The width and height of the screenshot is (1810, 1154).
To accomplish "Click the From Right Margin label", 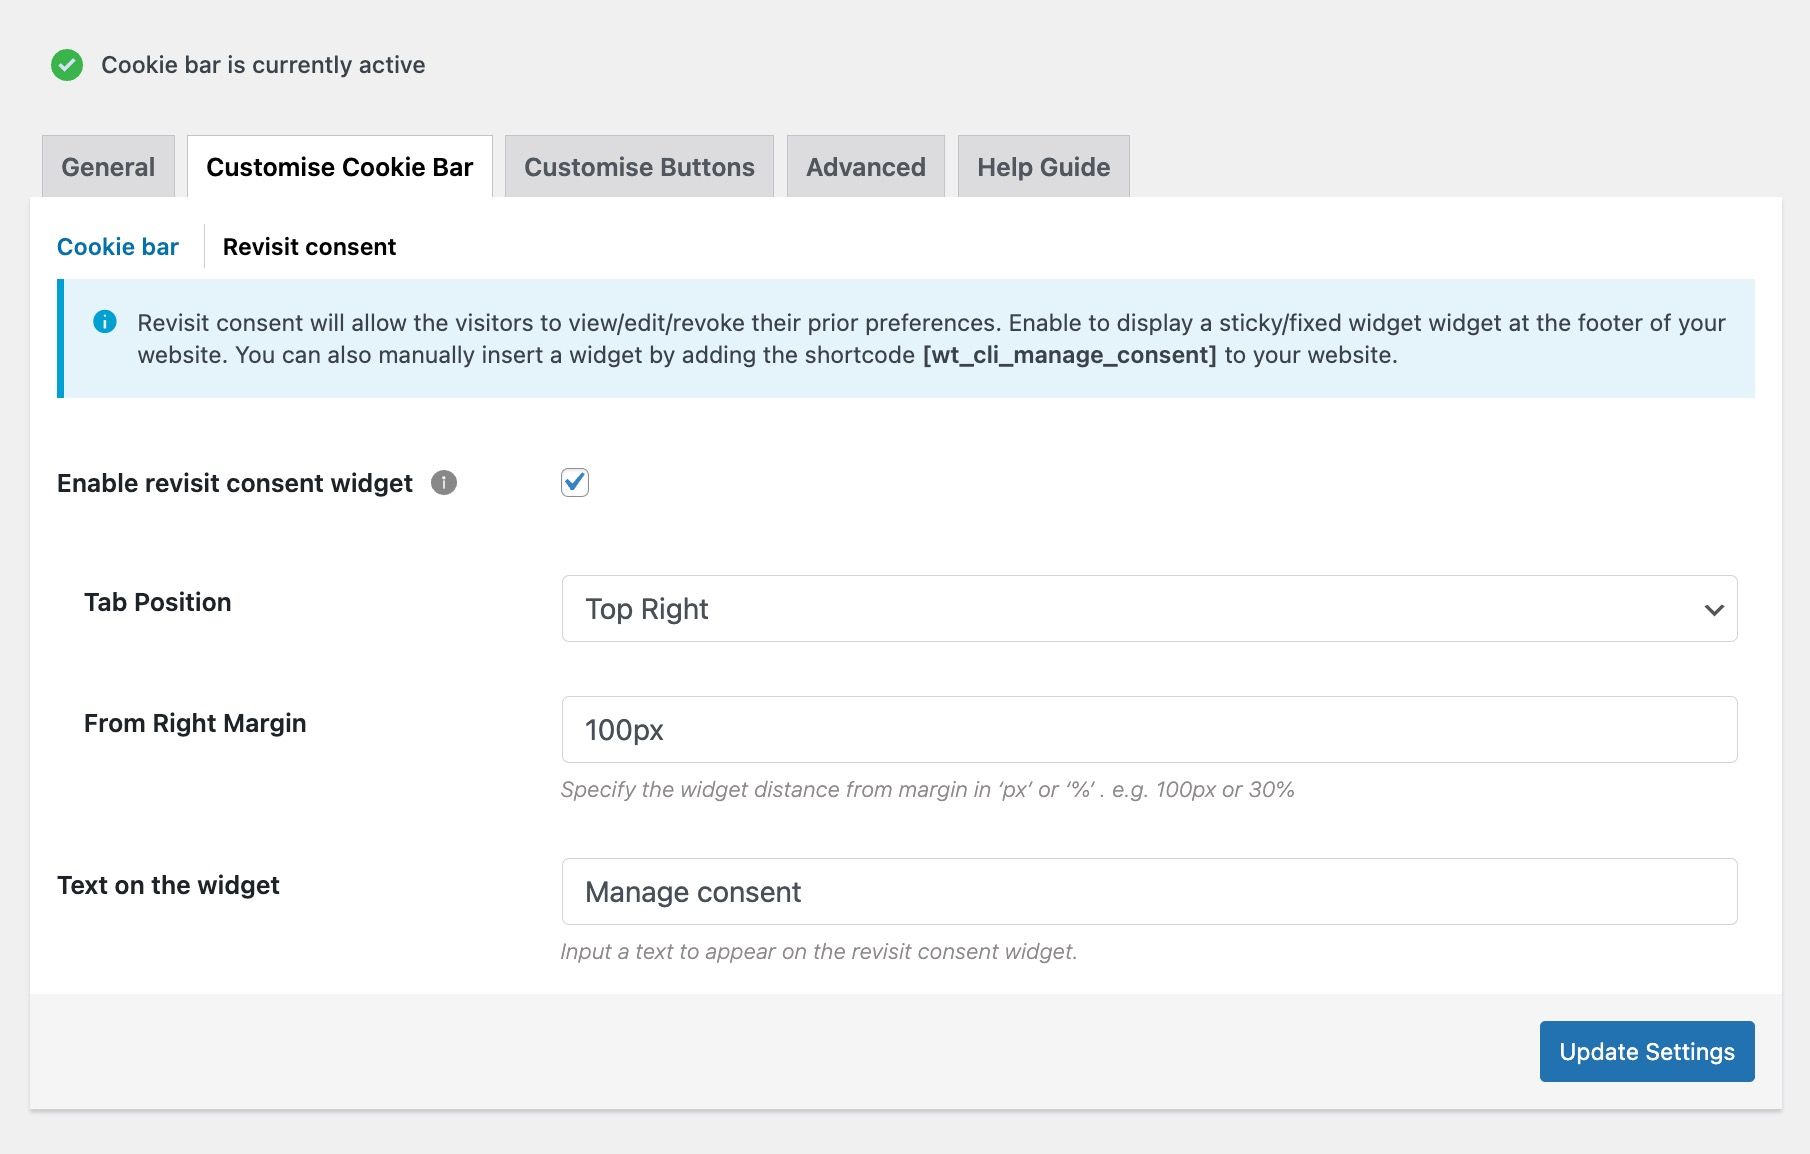I will [x=195, y=723].
